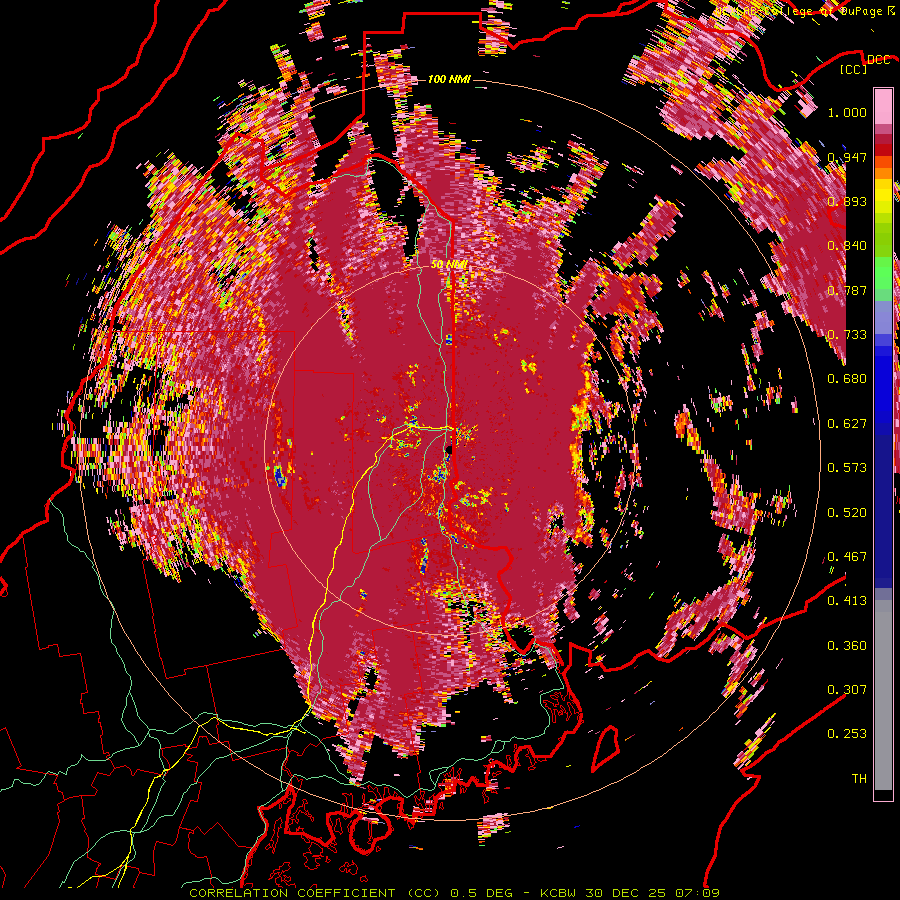Click the TH label on the scale

(x=859, y=779)
